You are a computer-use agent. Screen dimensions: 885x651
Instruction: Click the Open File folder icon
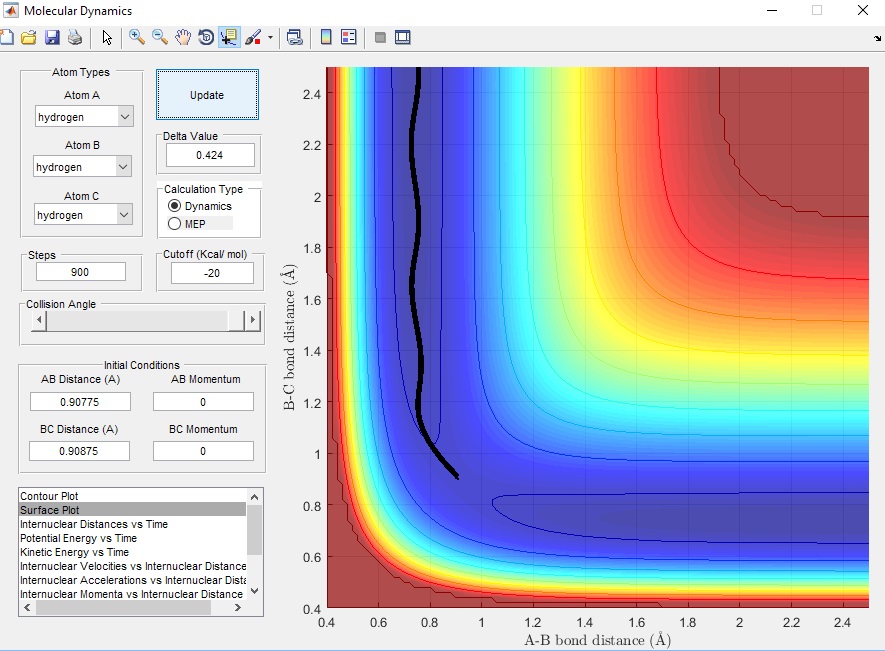28,38
